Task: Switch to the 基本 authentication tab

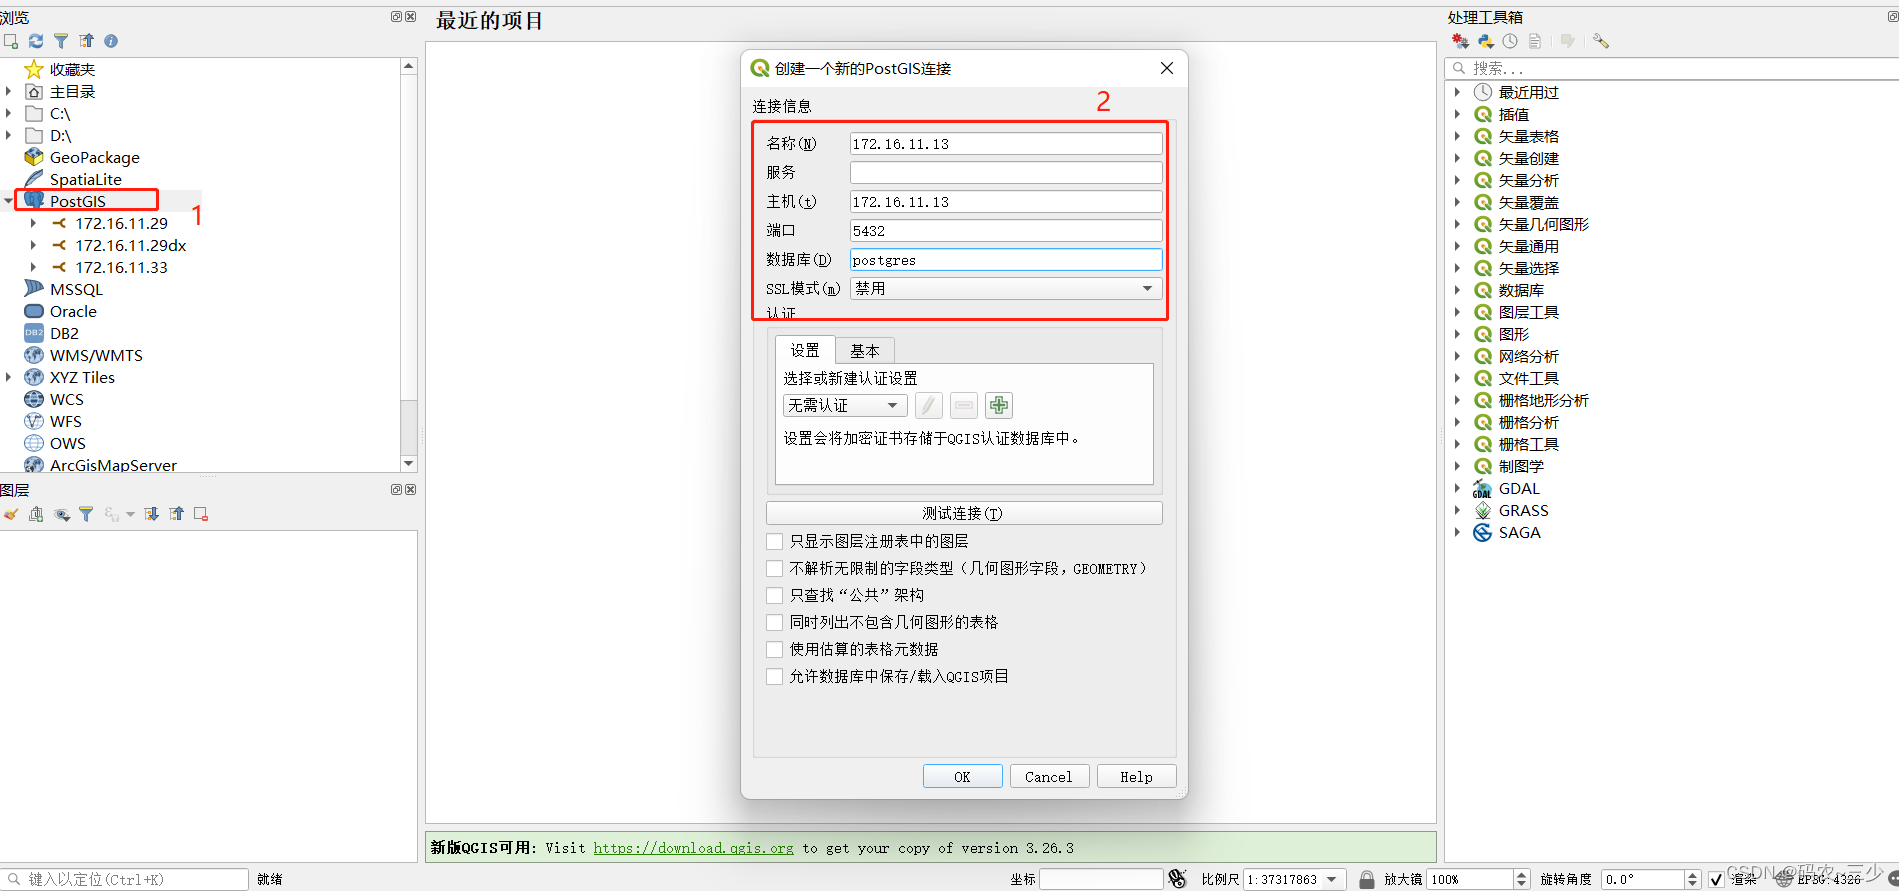Action: tap(865, 351)
